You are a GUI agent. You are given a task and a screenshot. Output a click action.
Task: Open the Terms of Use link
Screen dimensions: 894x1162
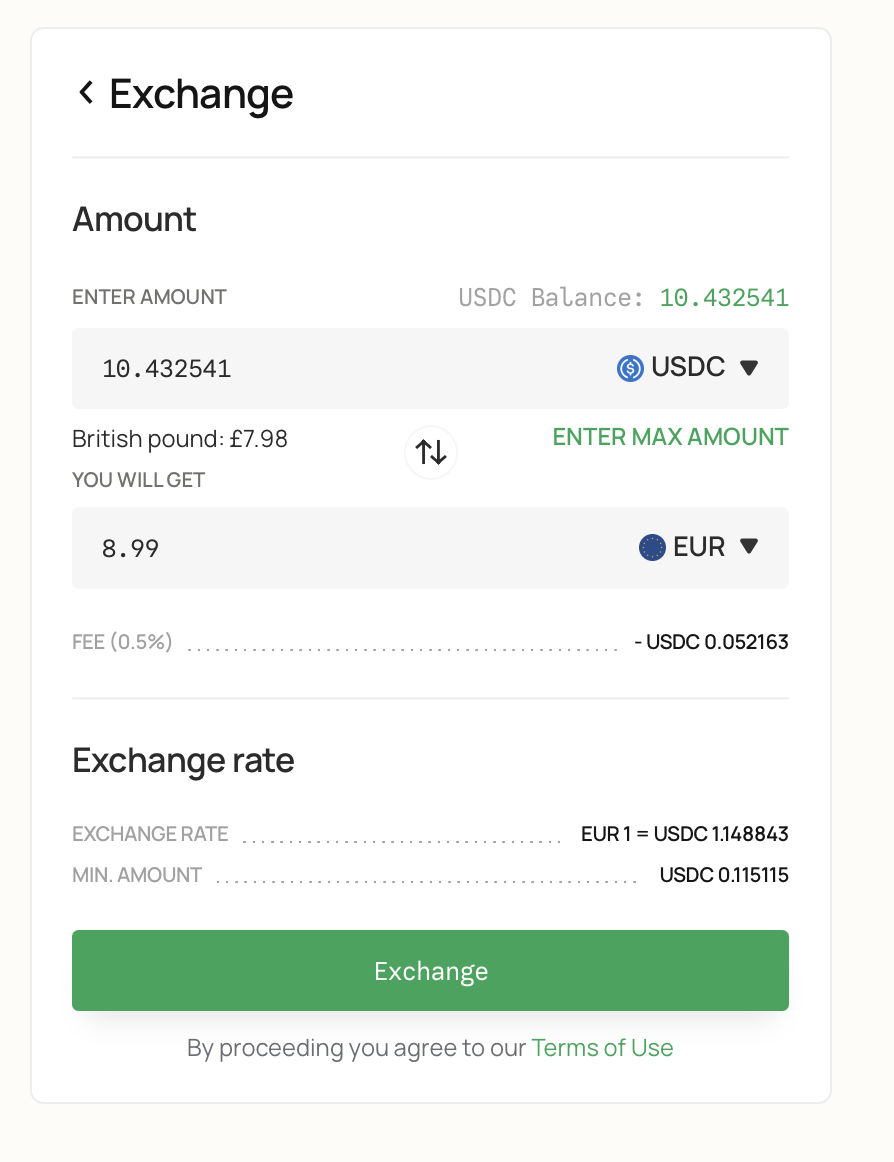click(602, 1048)
